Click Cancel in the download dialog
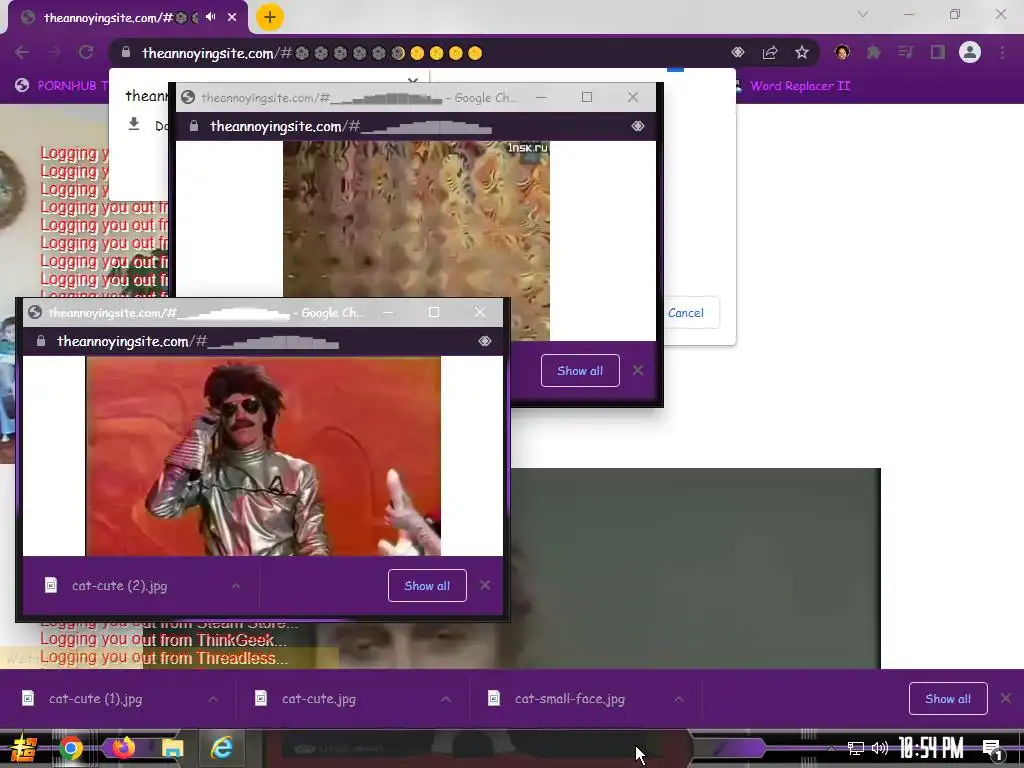Image resolution: width=1024 pixels, height=768 pixels. pyautogui.click(x=686, y=313)
